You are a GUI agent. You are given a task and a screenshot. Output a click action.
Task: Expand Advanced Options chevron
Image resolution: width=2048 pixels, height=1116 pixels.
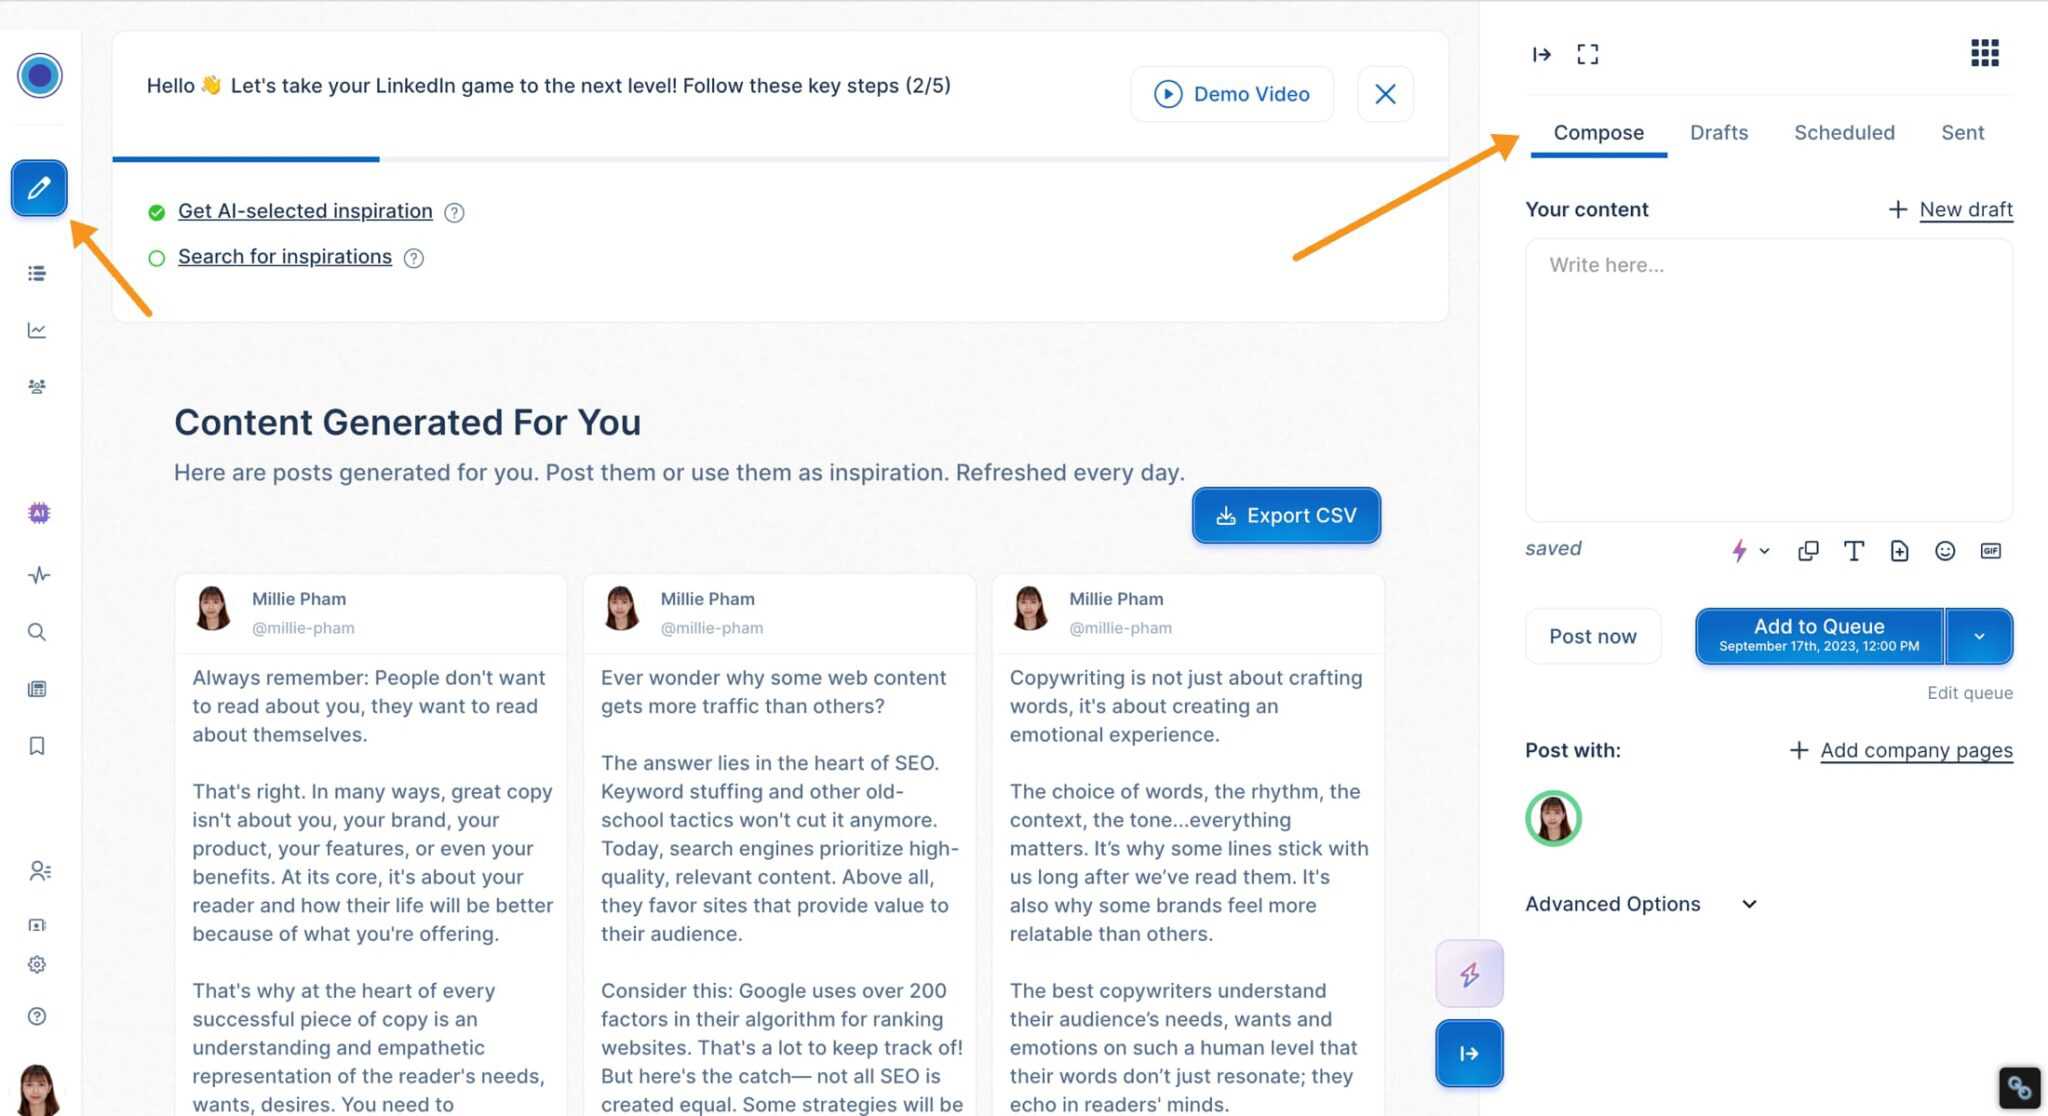1749,904
